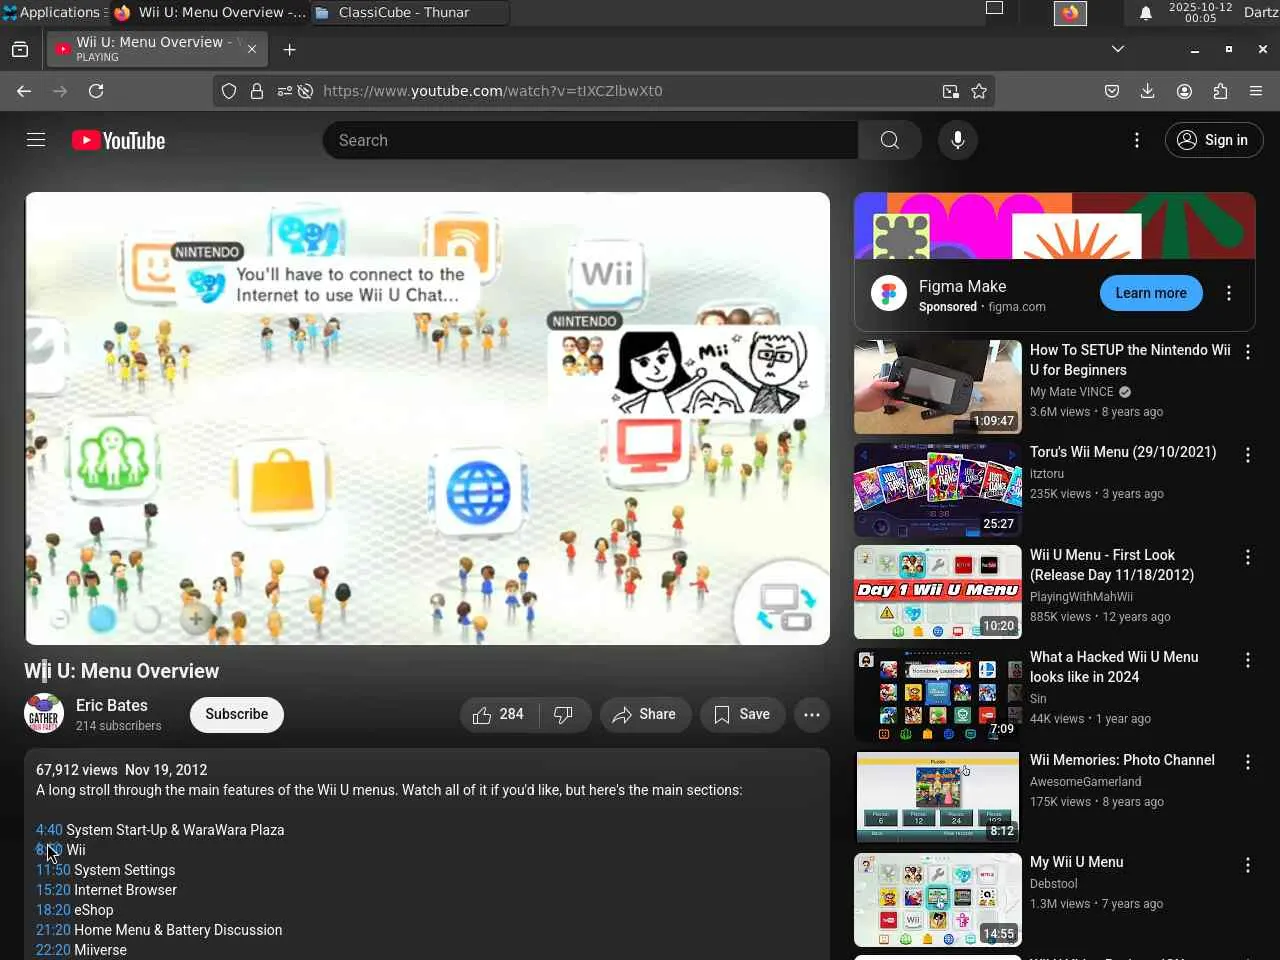
Task: List all tabs with the chevron
Action: click(x=1118, y=49)
